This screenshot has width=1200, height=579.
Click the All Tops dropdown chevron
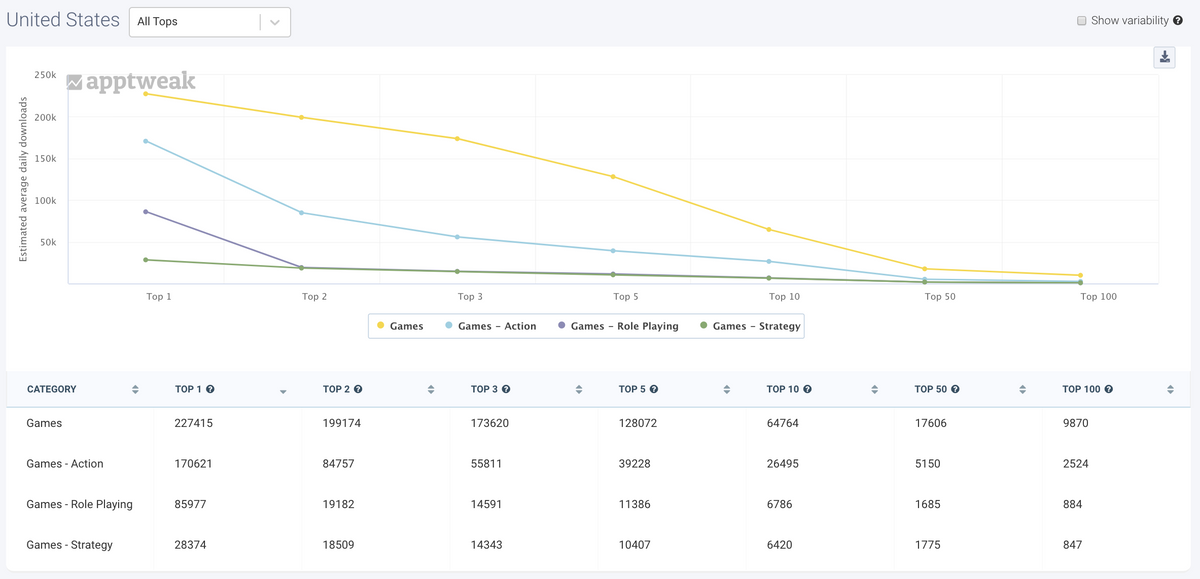point(275,22)
